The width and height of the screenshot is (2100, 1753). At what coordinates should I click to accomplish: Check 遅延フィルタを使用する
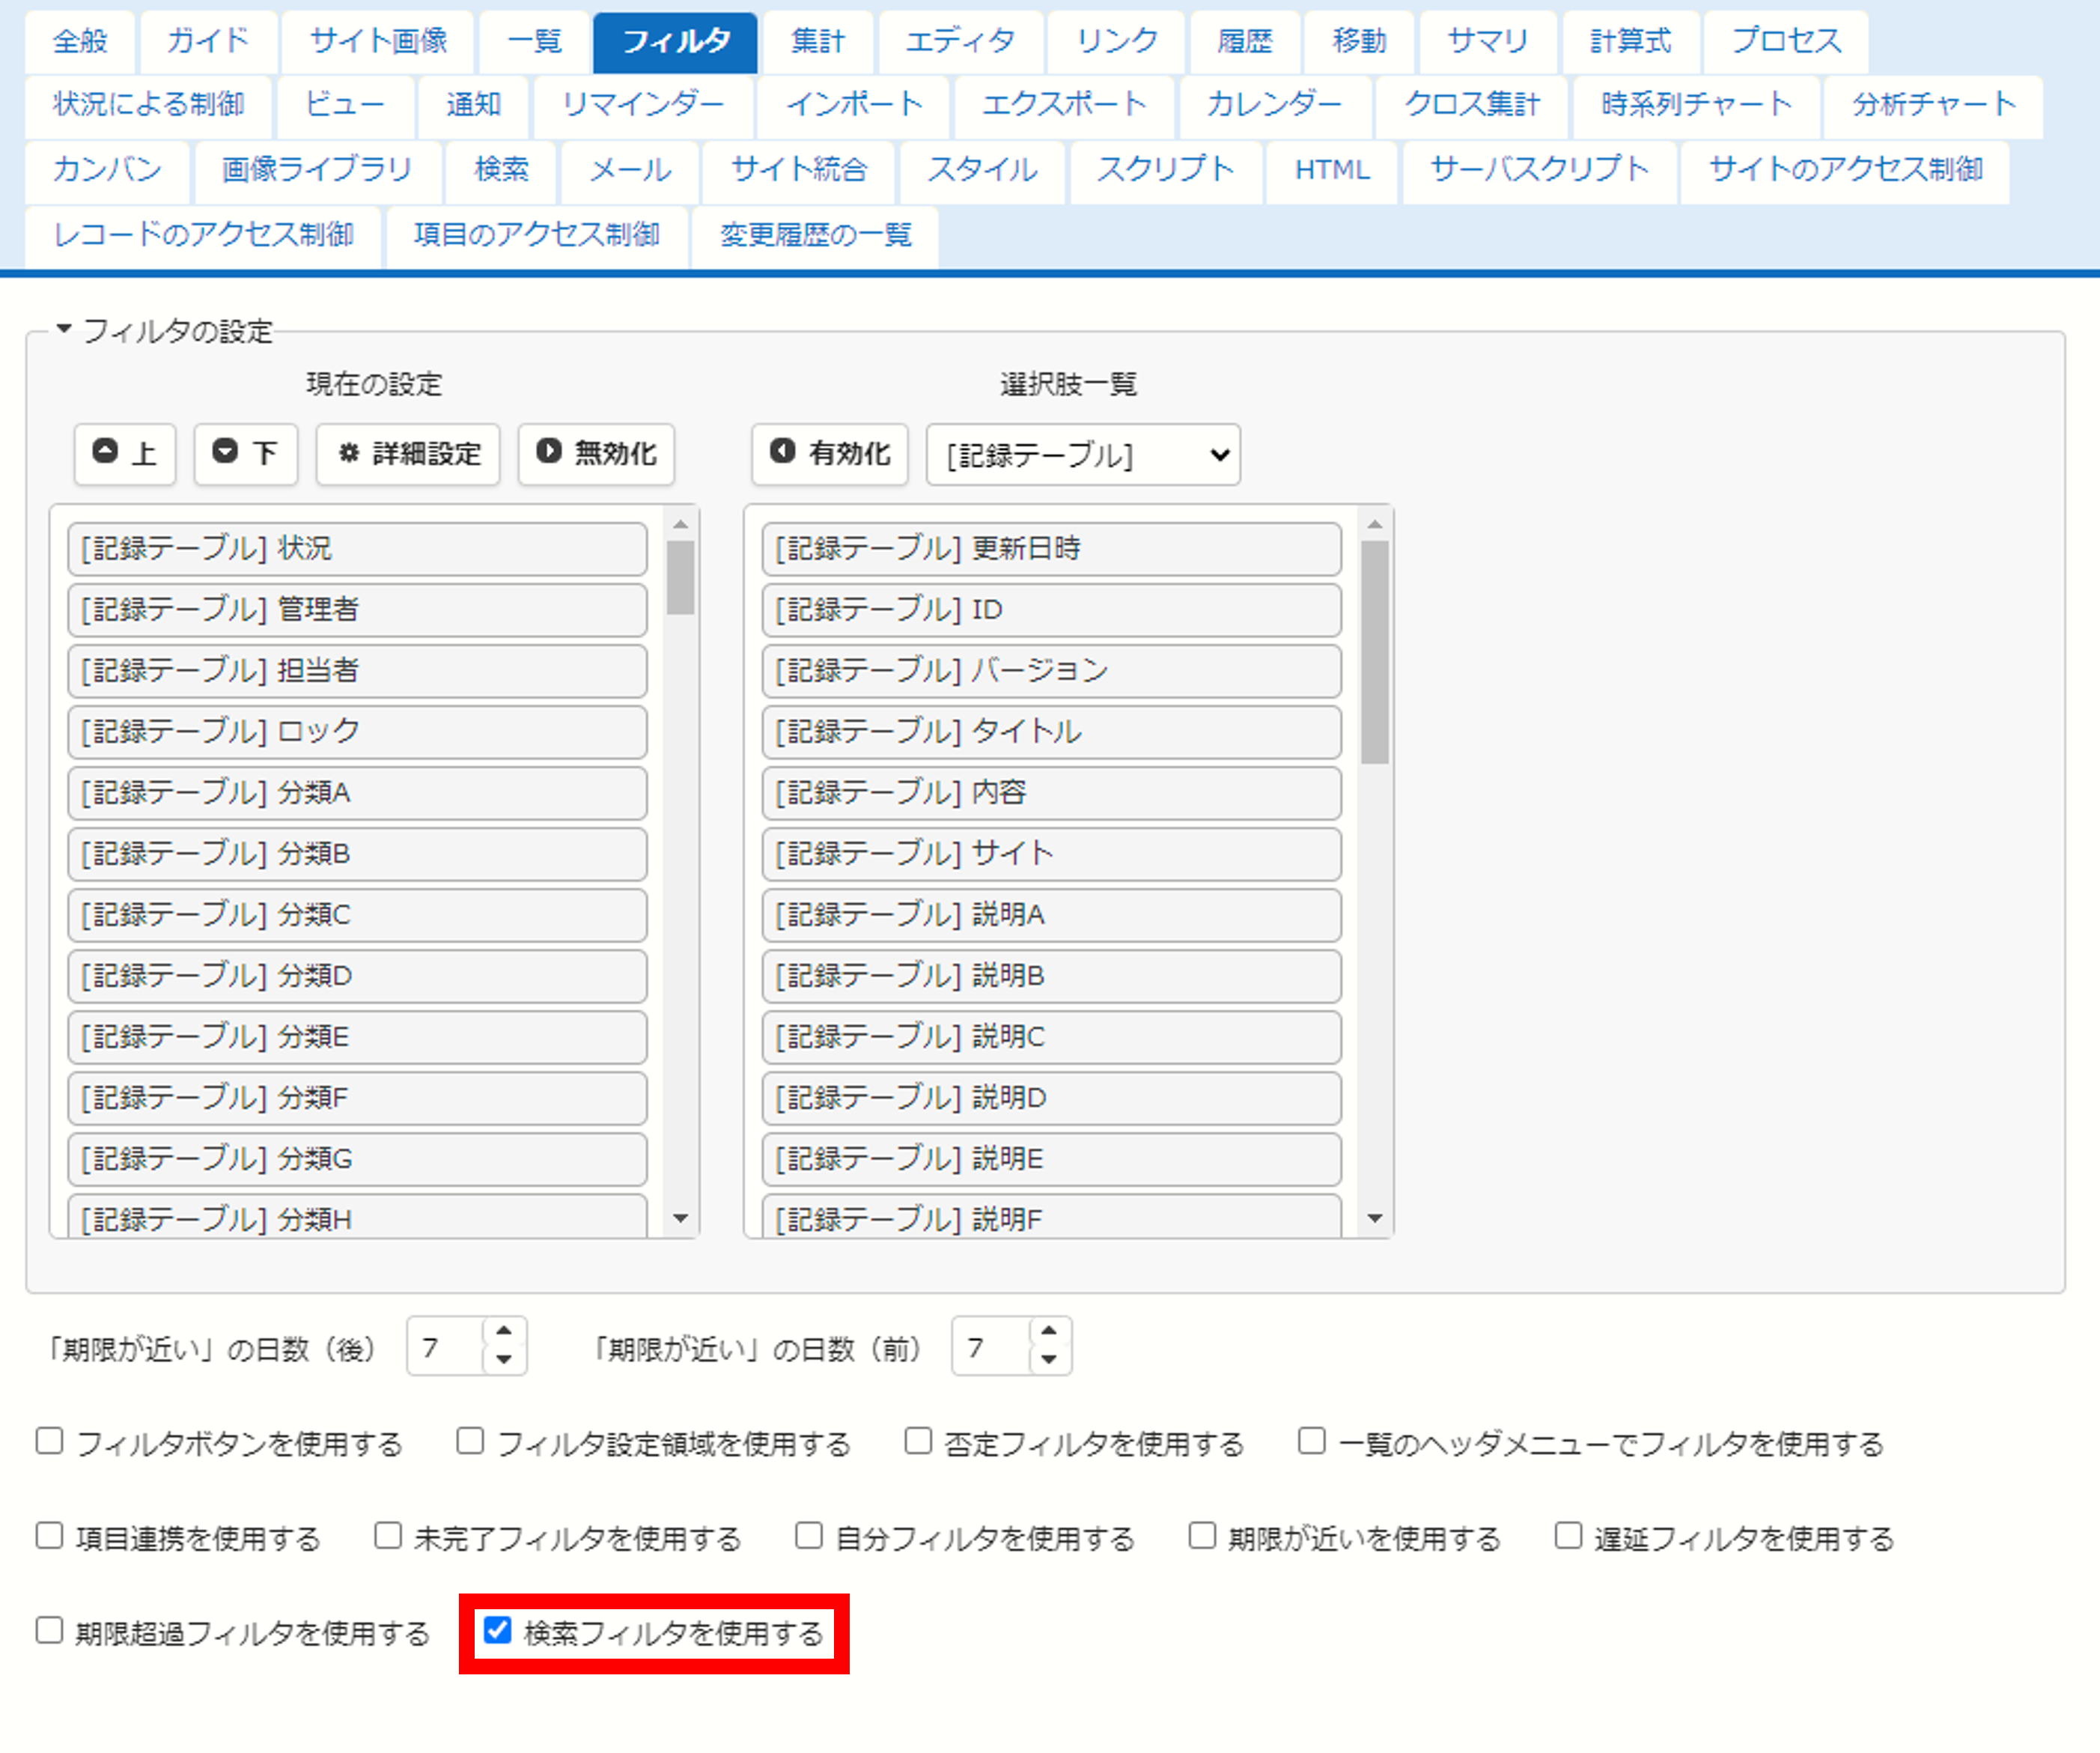[x=1568, y=1535]
